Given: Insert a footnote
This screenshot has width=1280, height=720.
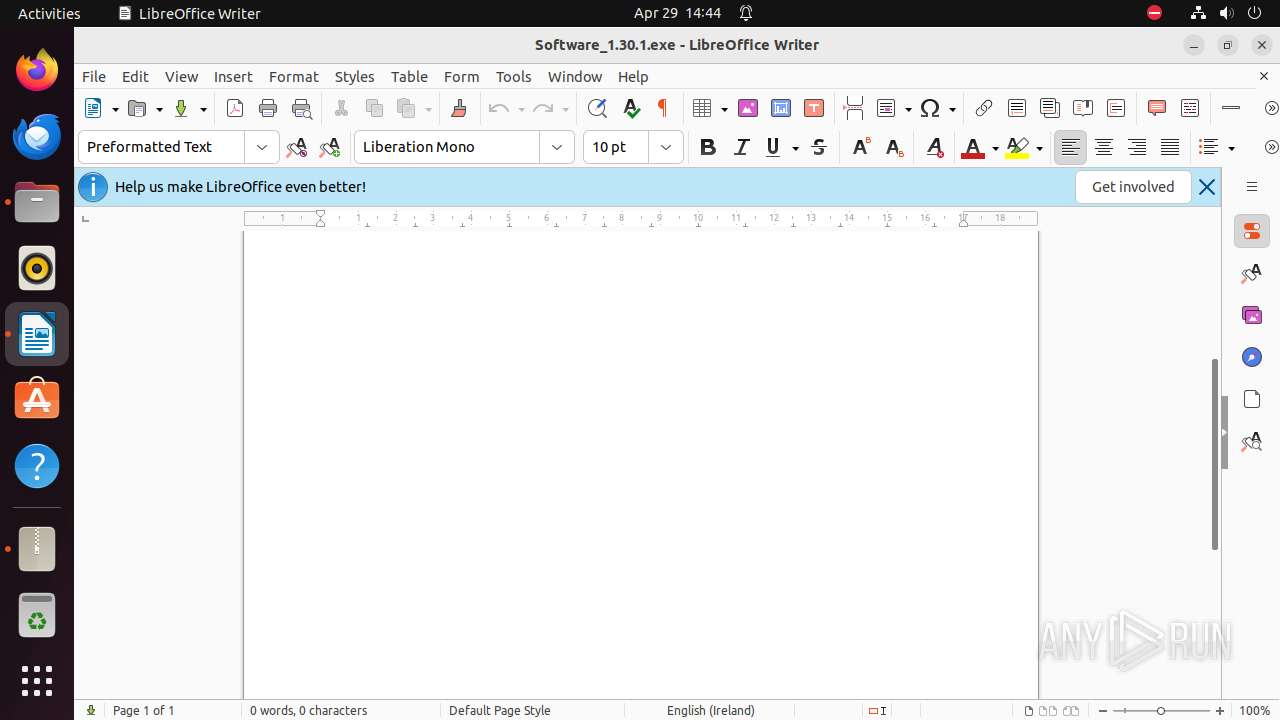Looking at the screenshot, I should coord(1017,109).
